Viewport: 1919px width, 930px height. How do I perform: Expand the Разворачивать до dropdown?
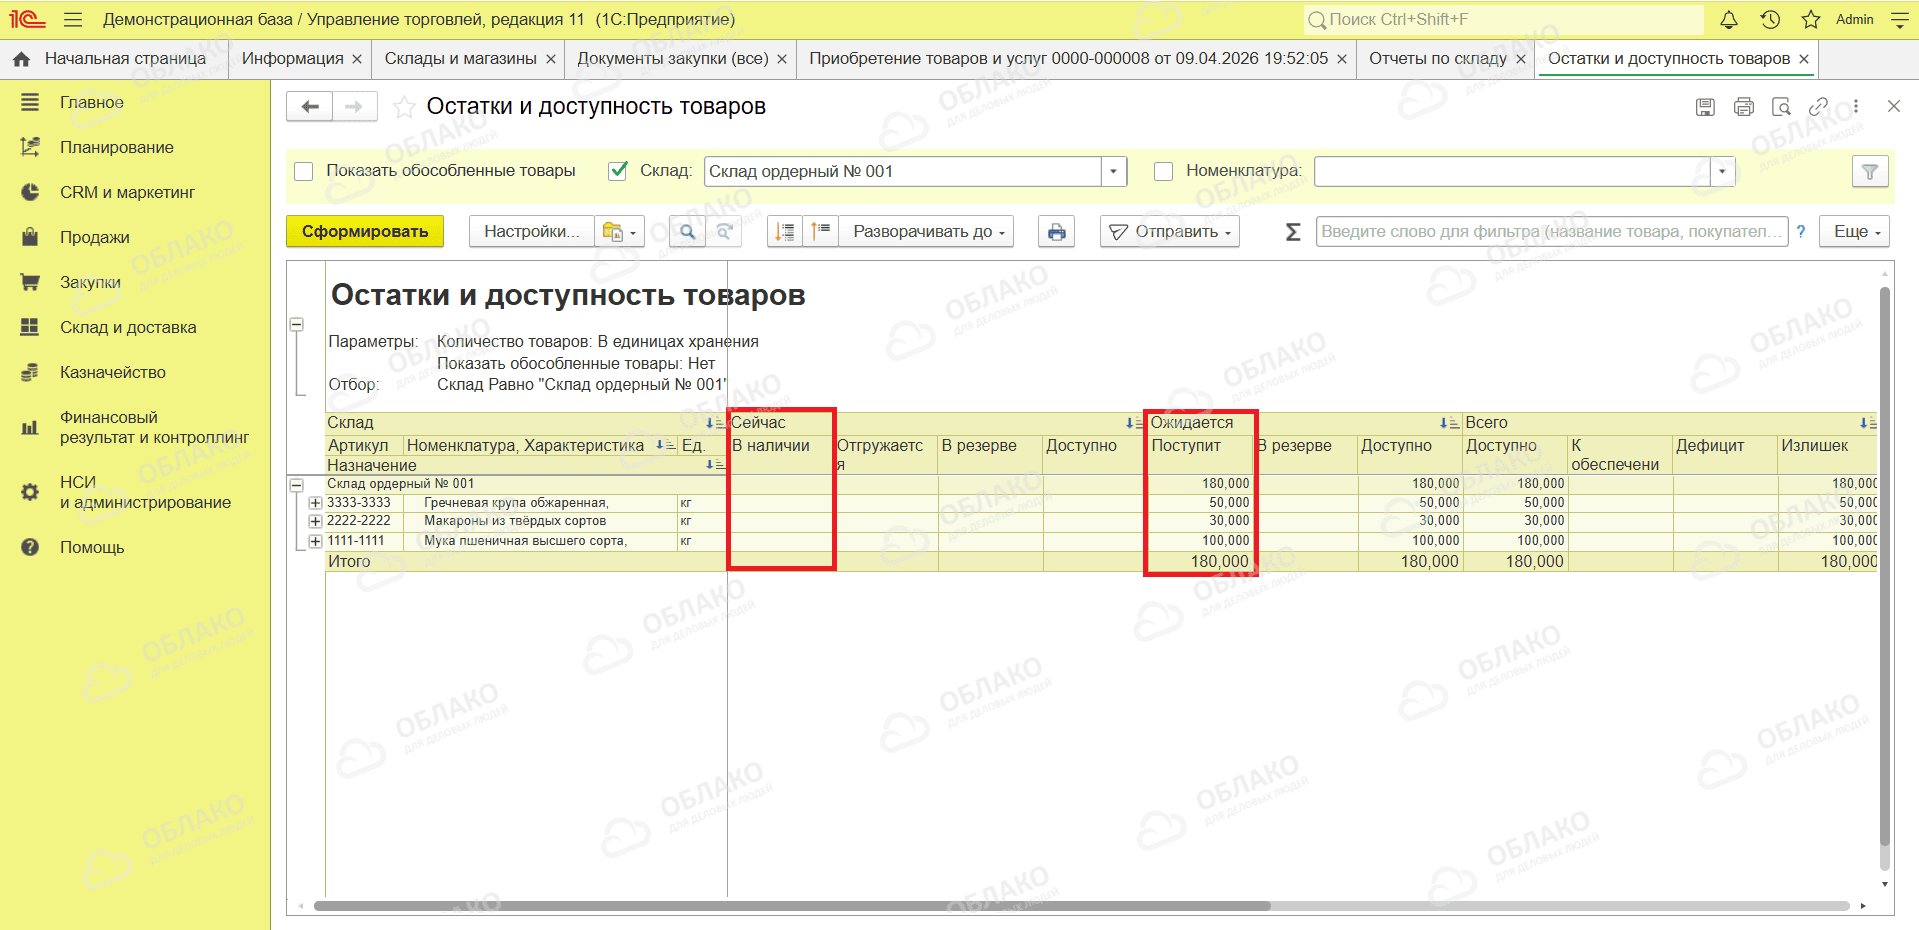[927, 232]
